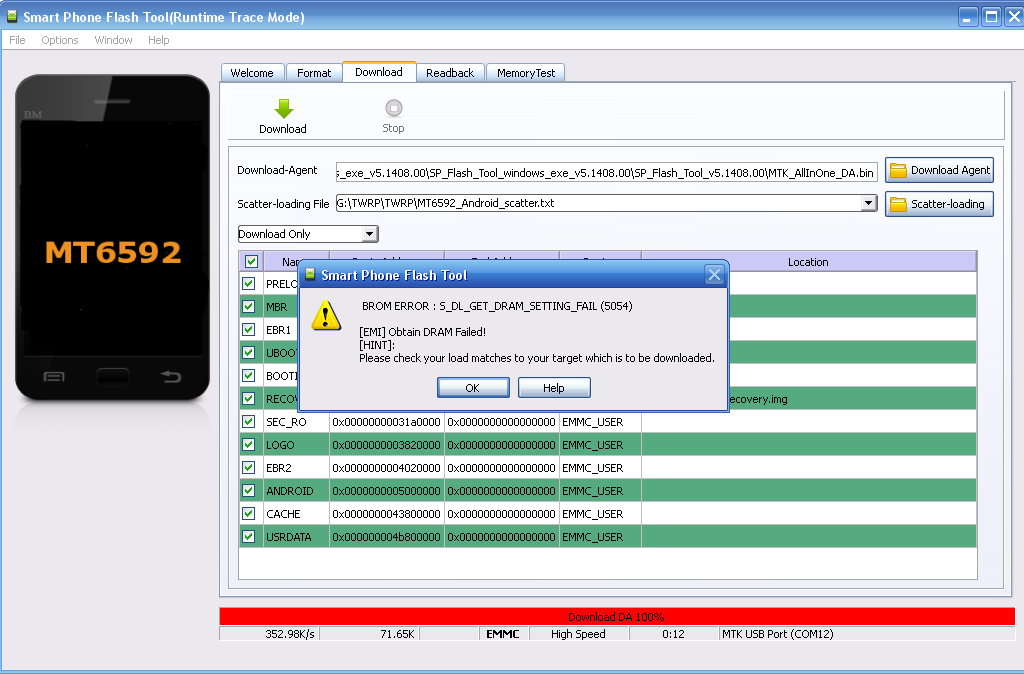This screenshot has width=1024, height=674.
Task: Close the error dialog with X
Action: coord(714,275)
